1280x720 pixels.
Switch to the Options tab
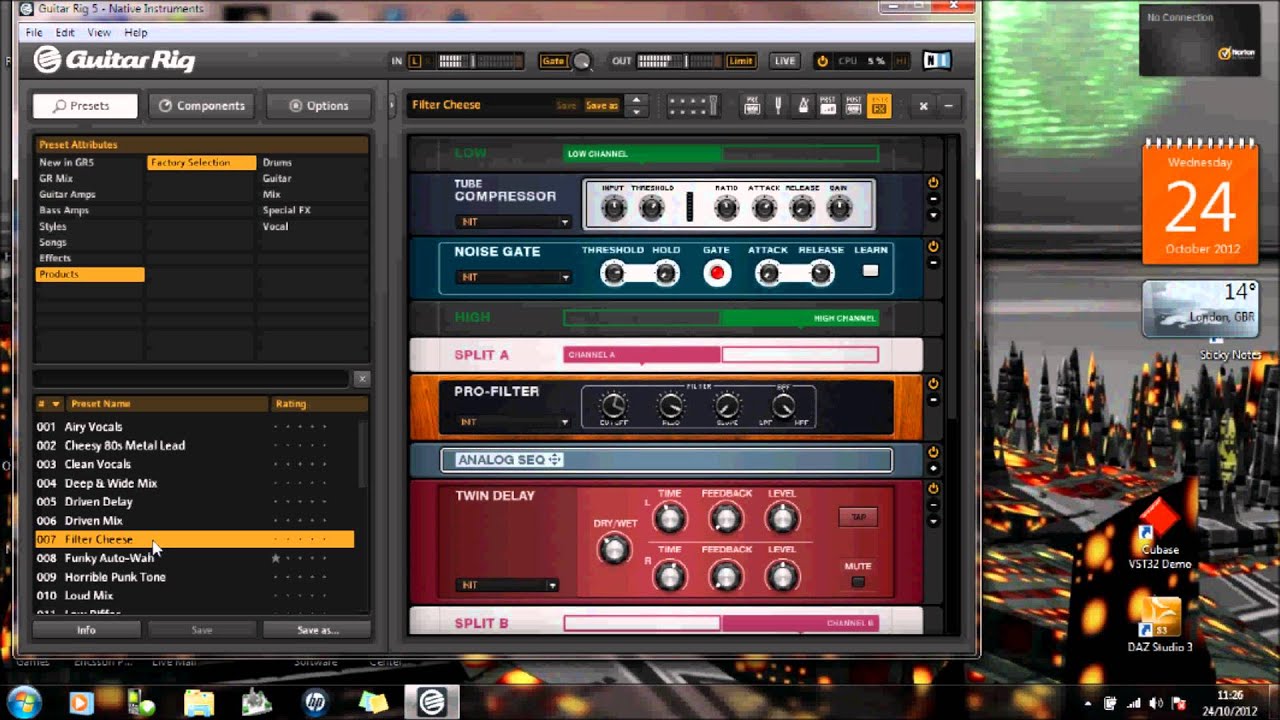coord(318,105)
